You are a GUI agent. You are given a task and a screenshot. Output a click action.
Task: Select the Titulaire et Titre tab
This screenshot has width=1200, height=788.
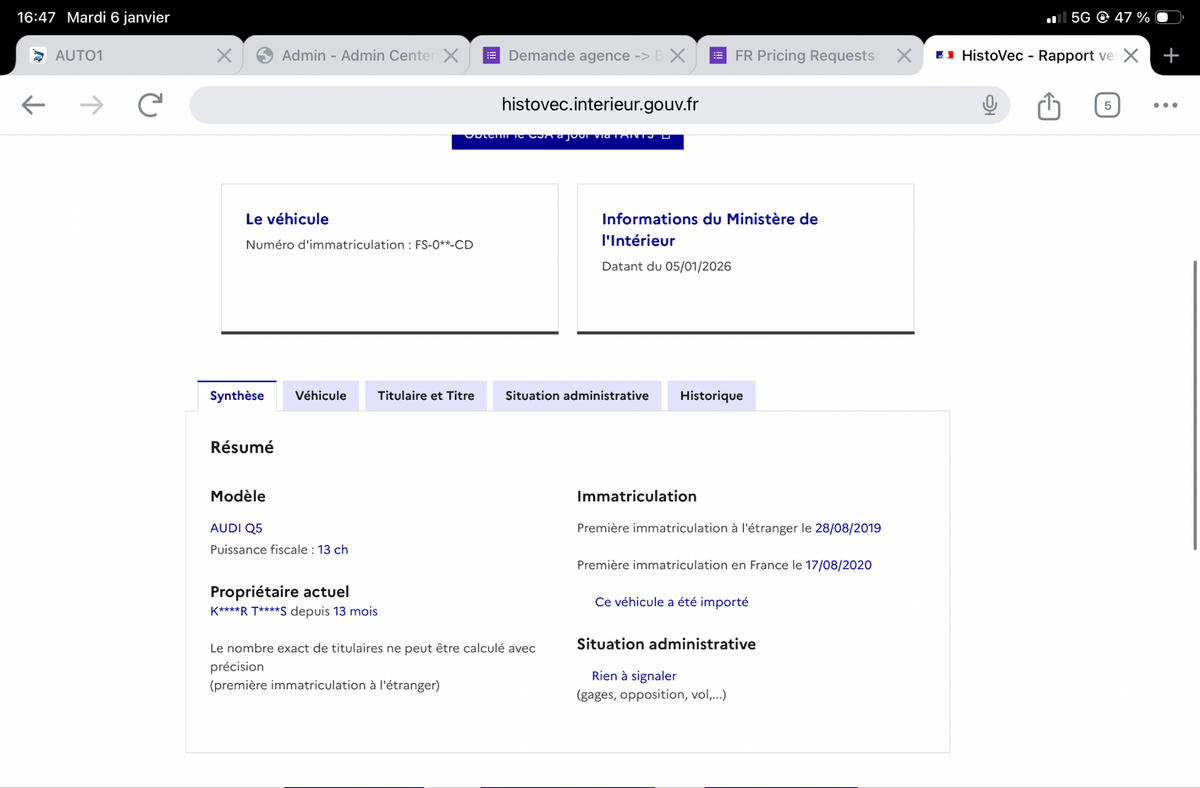click(425, 396)
